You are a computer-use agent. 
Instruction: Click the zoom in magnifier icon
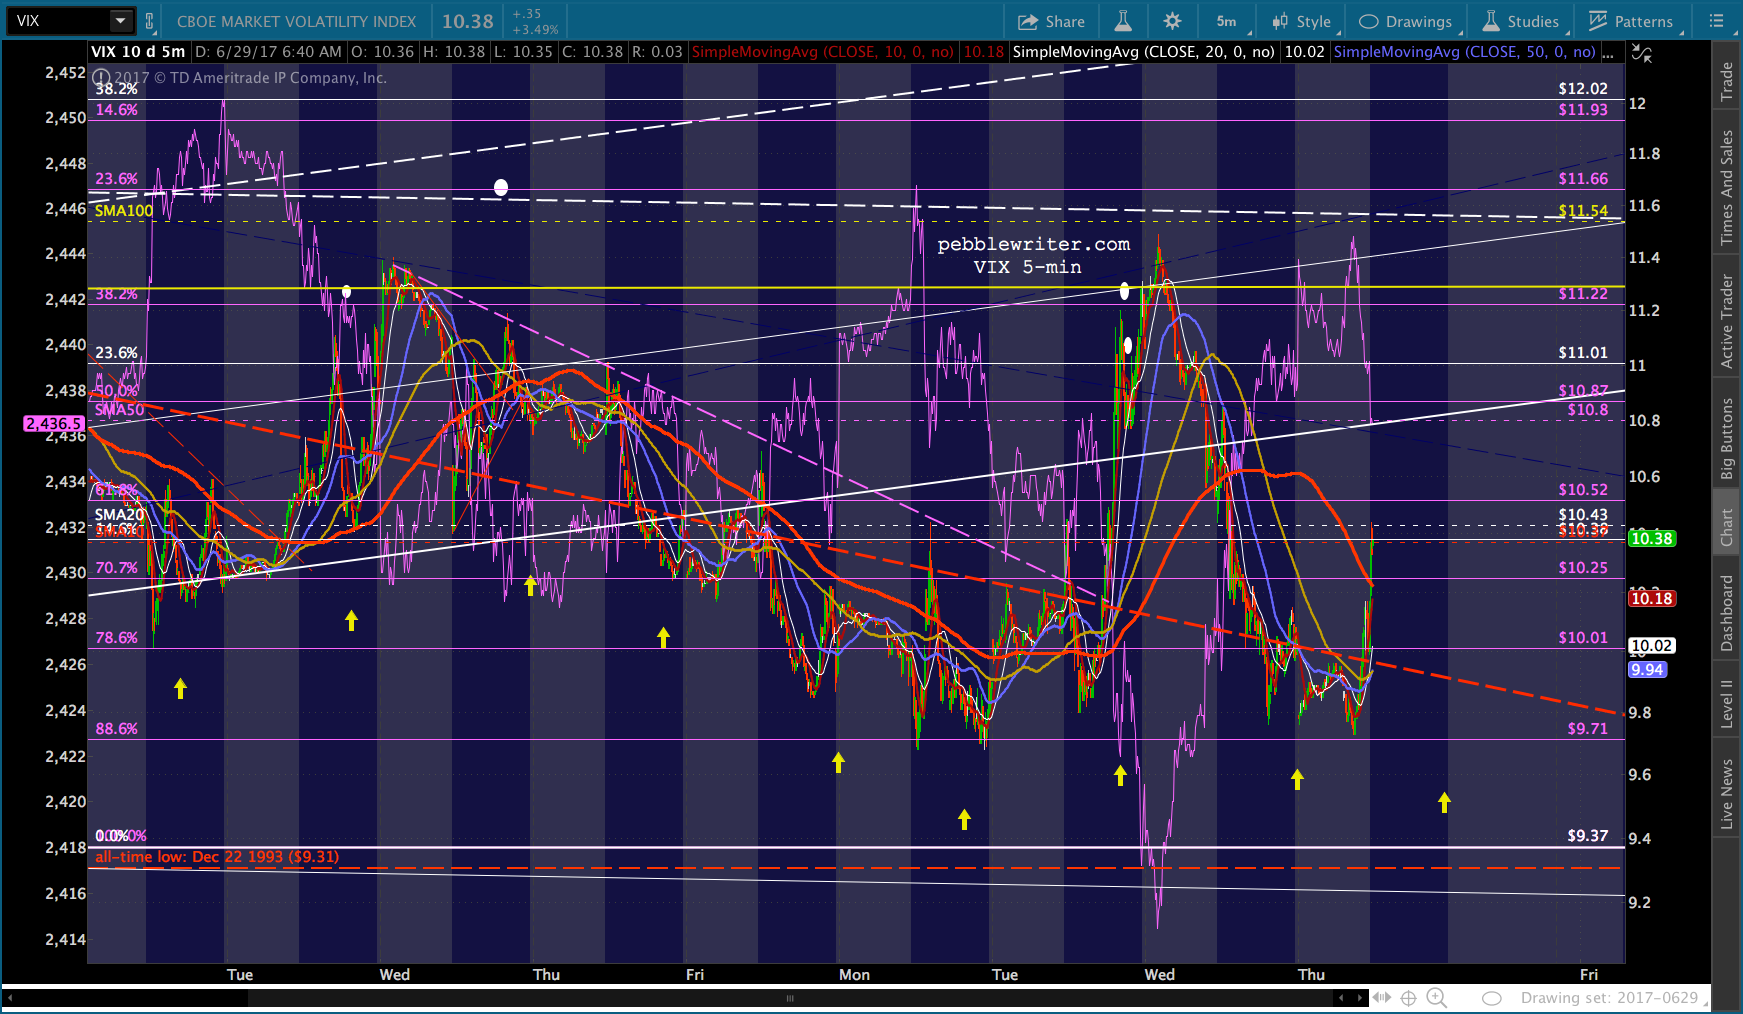tap(1436, 998)
